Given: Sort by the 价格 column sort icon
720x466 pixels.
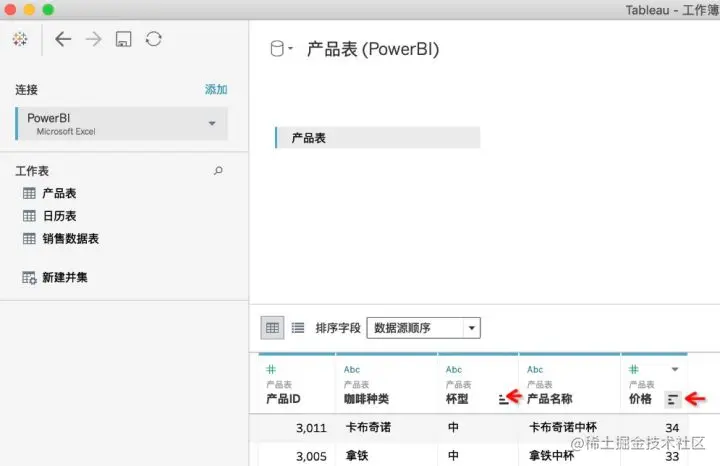Looking at the screenshot, I should [673, 400].
